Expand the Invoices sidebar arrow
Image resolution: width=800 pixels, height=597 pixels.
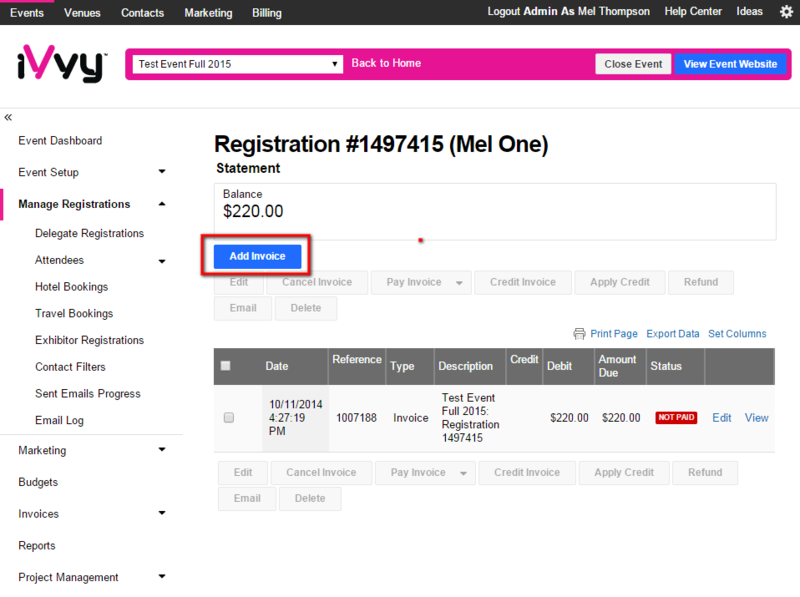[x=162, y=513]
